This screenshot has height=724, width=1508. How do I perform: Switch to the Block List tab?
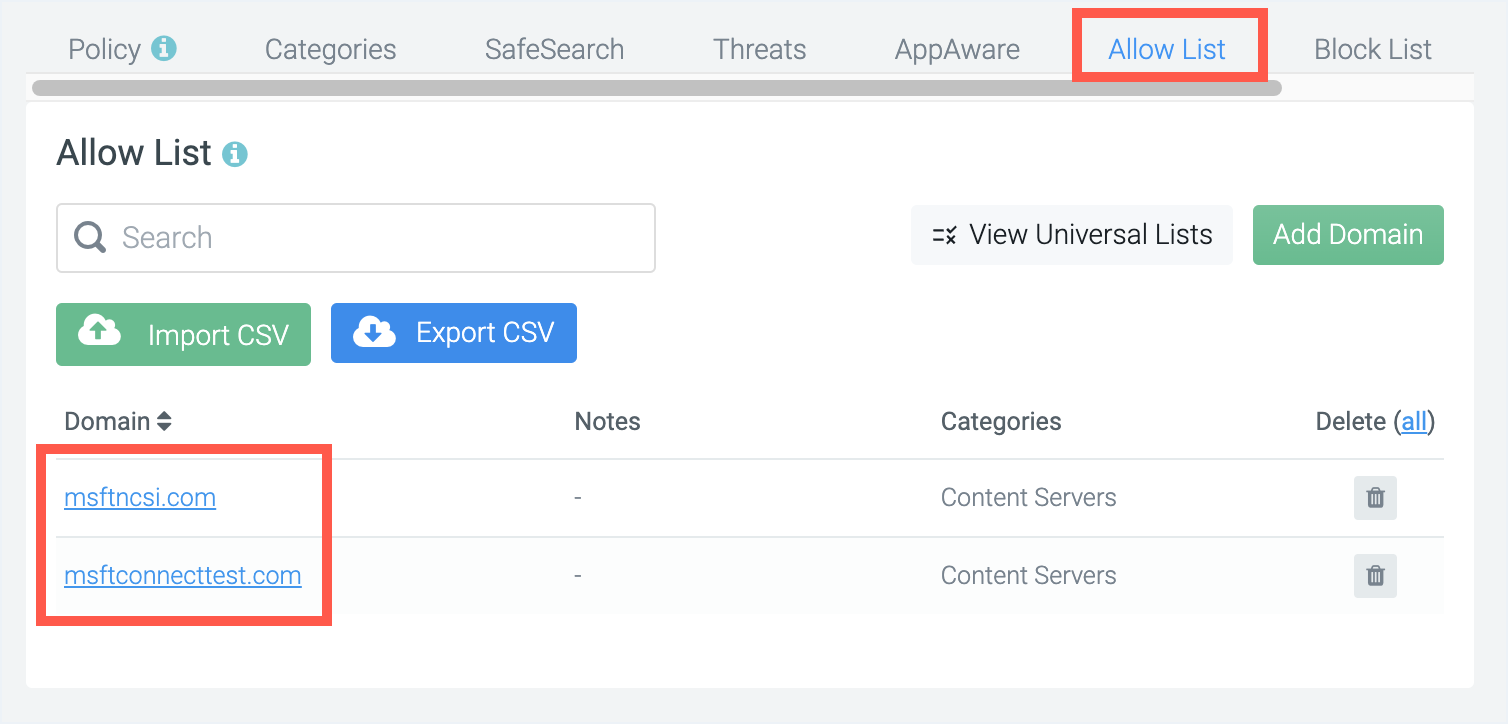click(x=1373, y=49)
